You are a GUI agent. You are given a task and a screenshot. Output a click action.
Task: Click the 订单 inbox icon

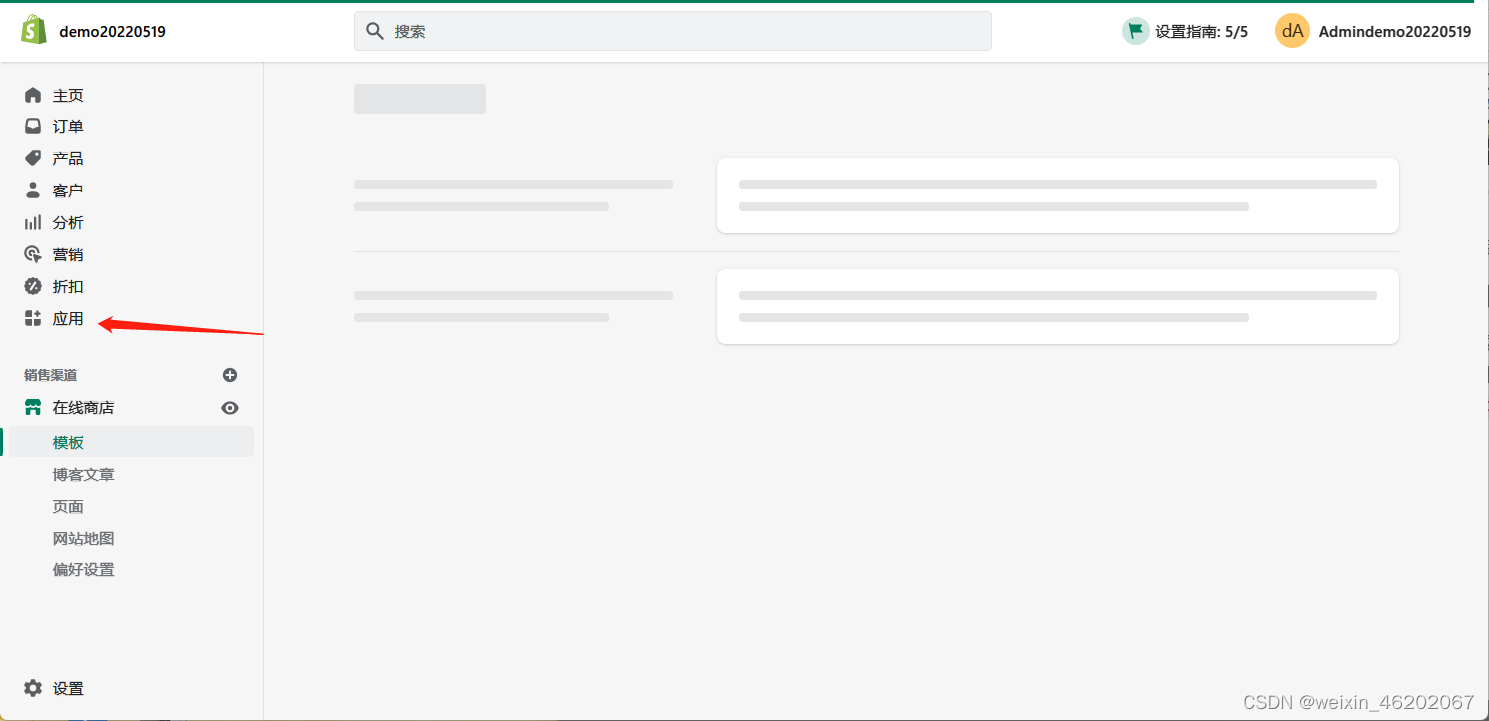point(33,127)
